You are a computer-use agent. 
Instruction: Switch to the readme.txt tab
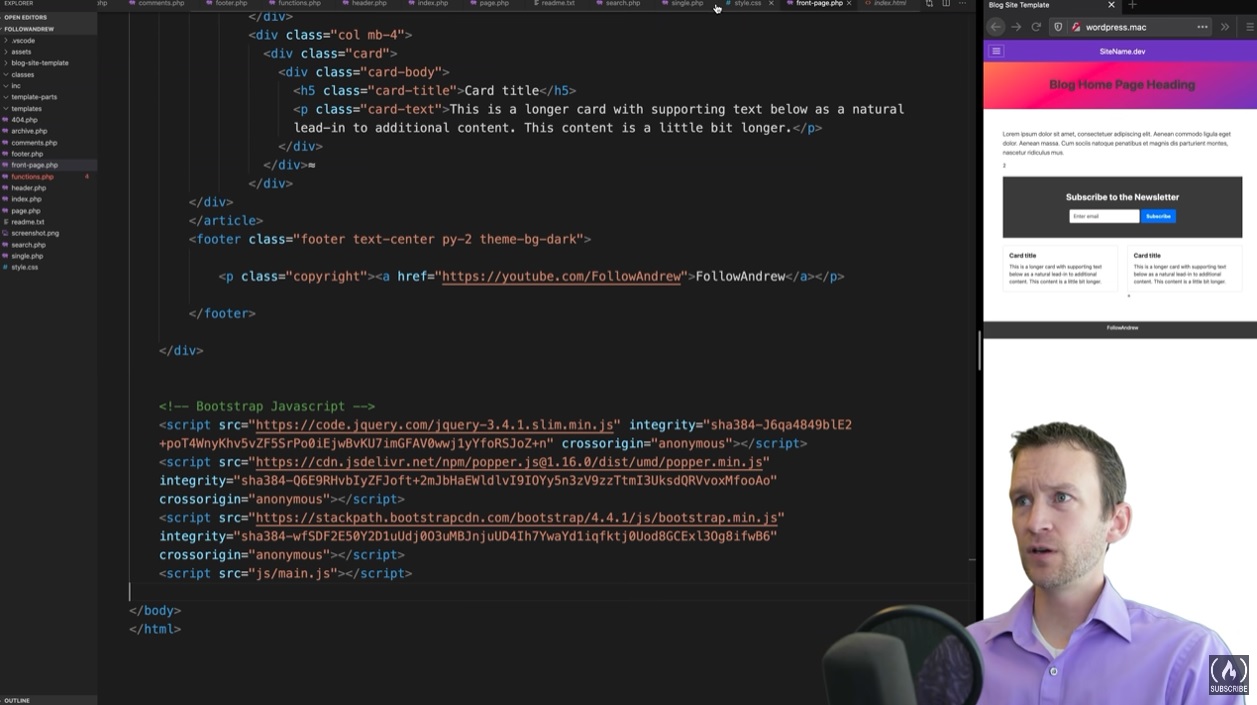tap(556, 4)
